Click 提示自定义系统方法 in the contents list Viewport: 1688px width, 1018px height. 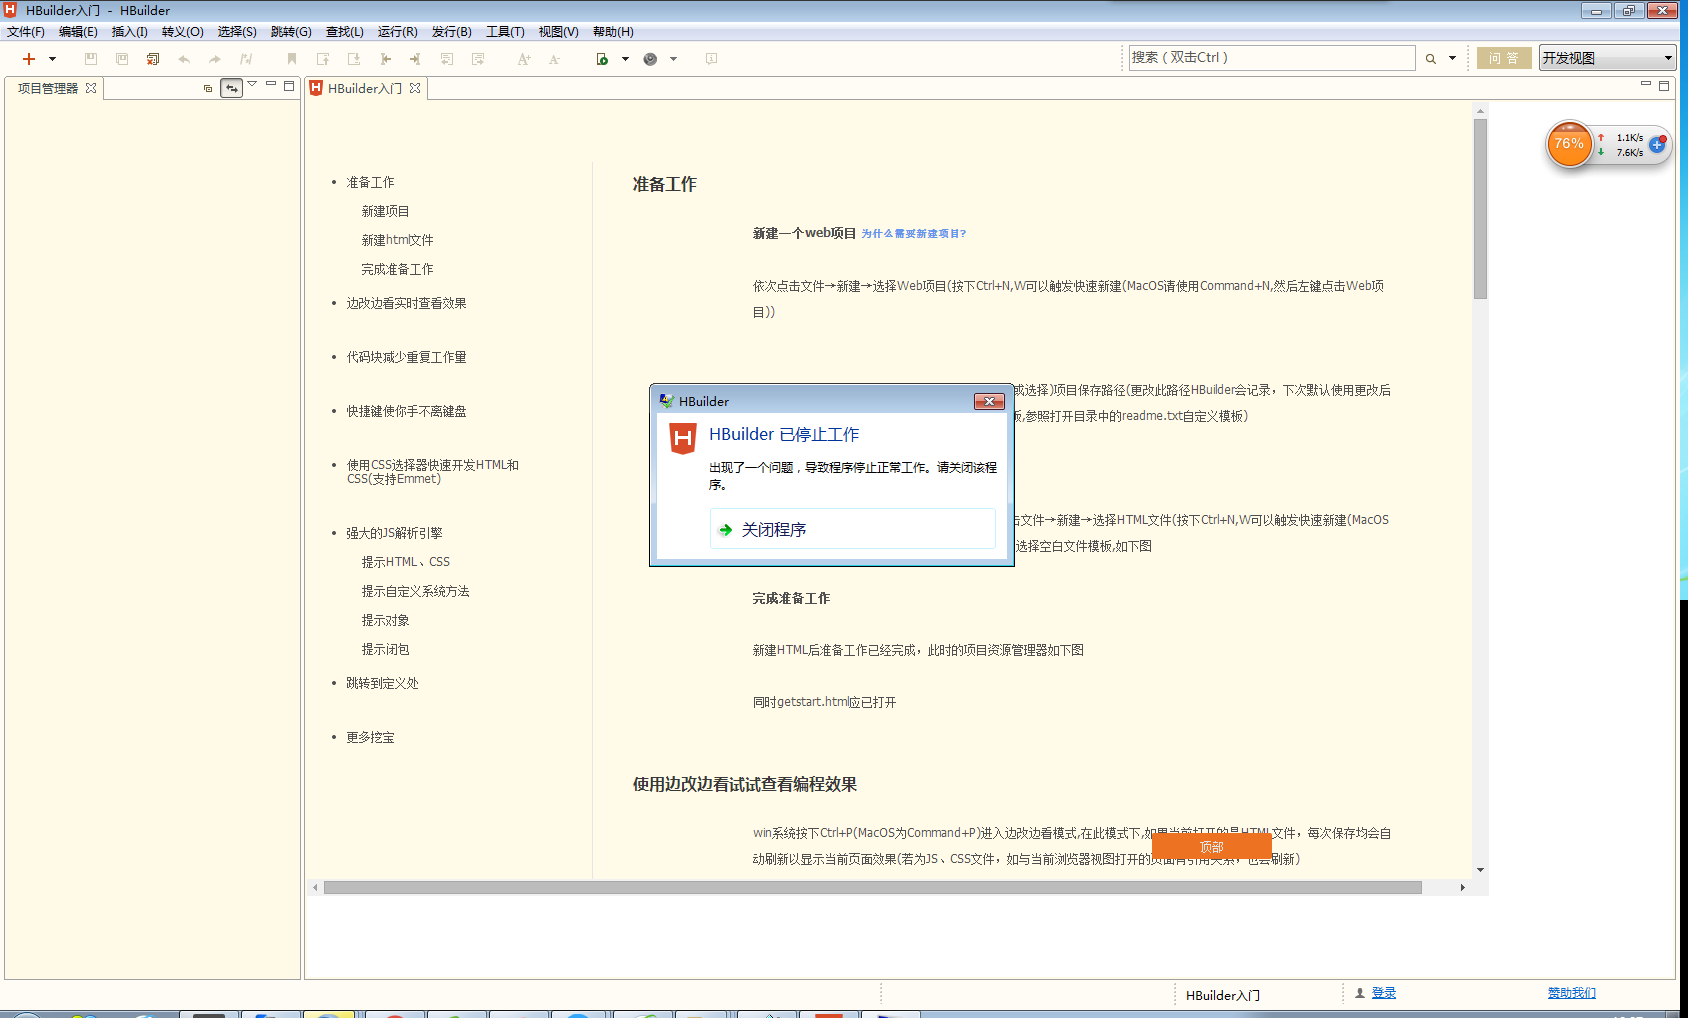(x=415, y=591)
